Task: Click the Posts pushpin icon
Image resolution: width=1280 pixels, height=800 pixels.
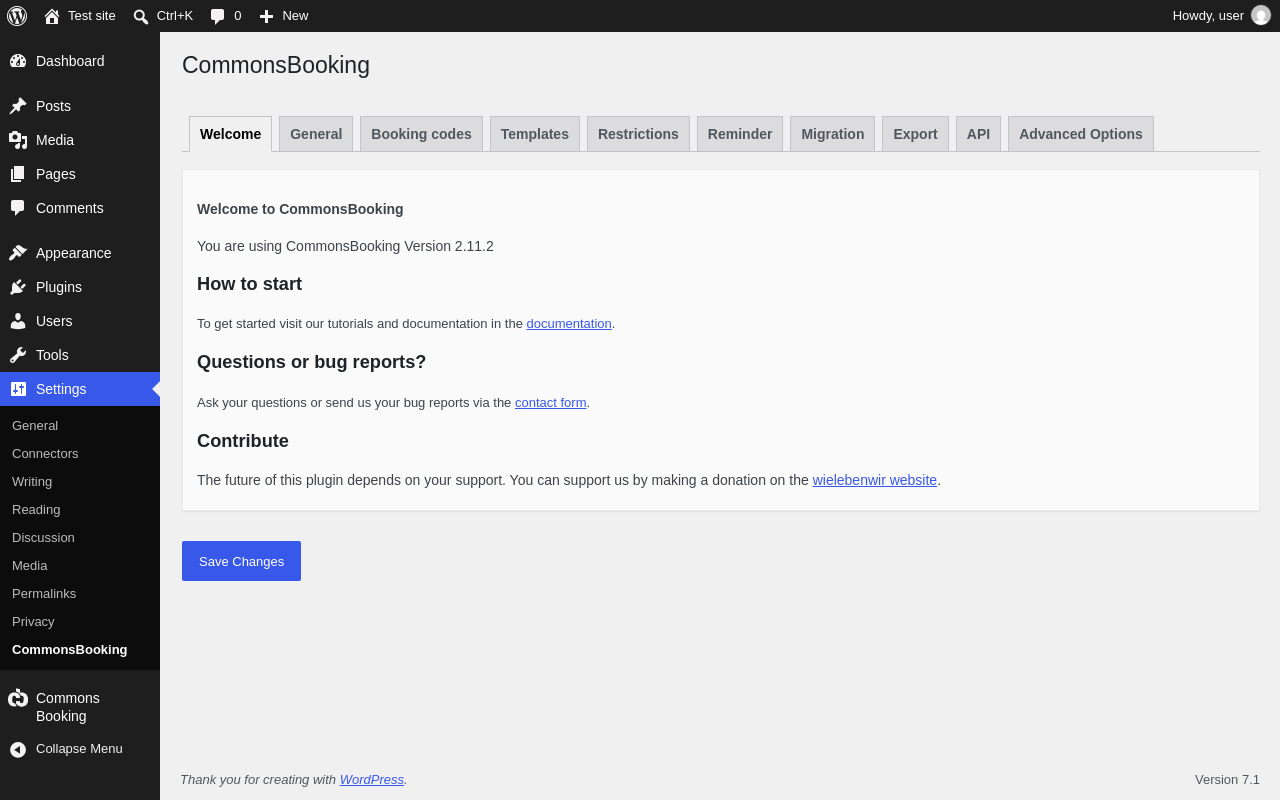Action: tap(18, 106)
